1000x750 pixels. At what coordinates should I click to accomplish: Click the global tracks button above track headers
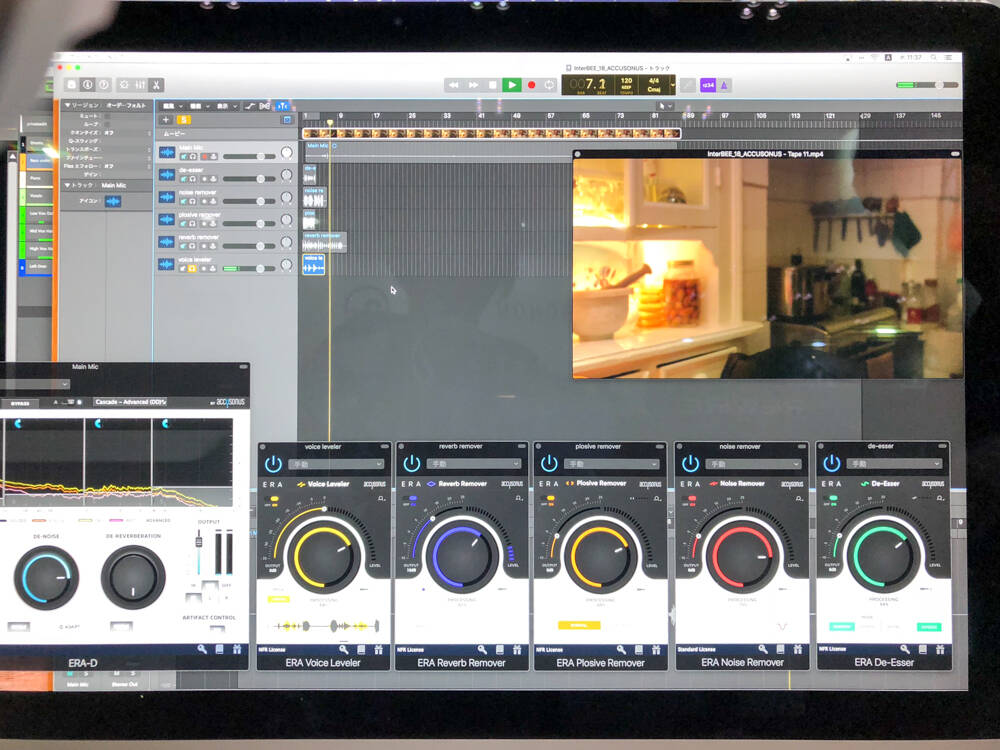(x=287, y=120)
